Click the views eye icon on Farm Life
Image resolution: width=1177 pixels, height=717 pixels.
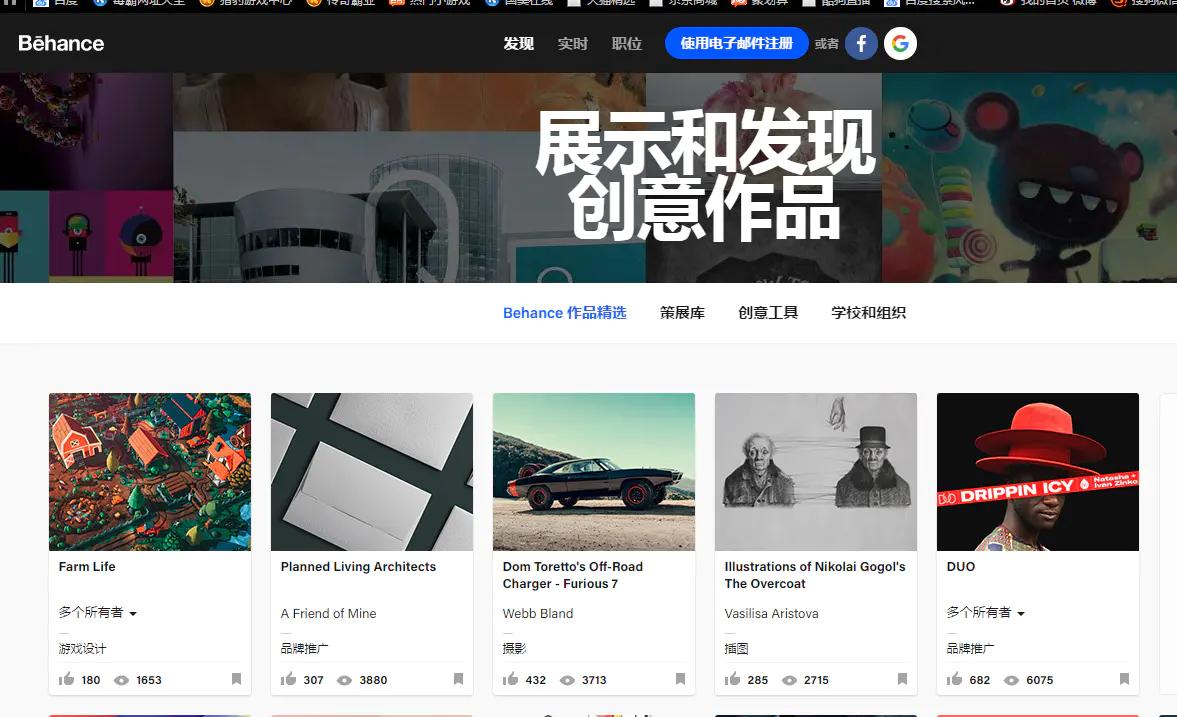tap(121, 680)
